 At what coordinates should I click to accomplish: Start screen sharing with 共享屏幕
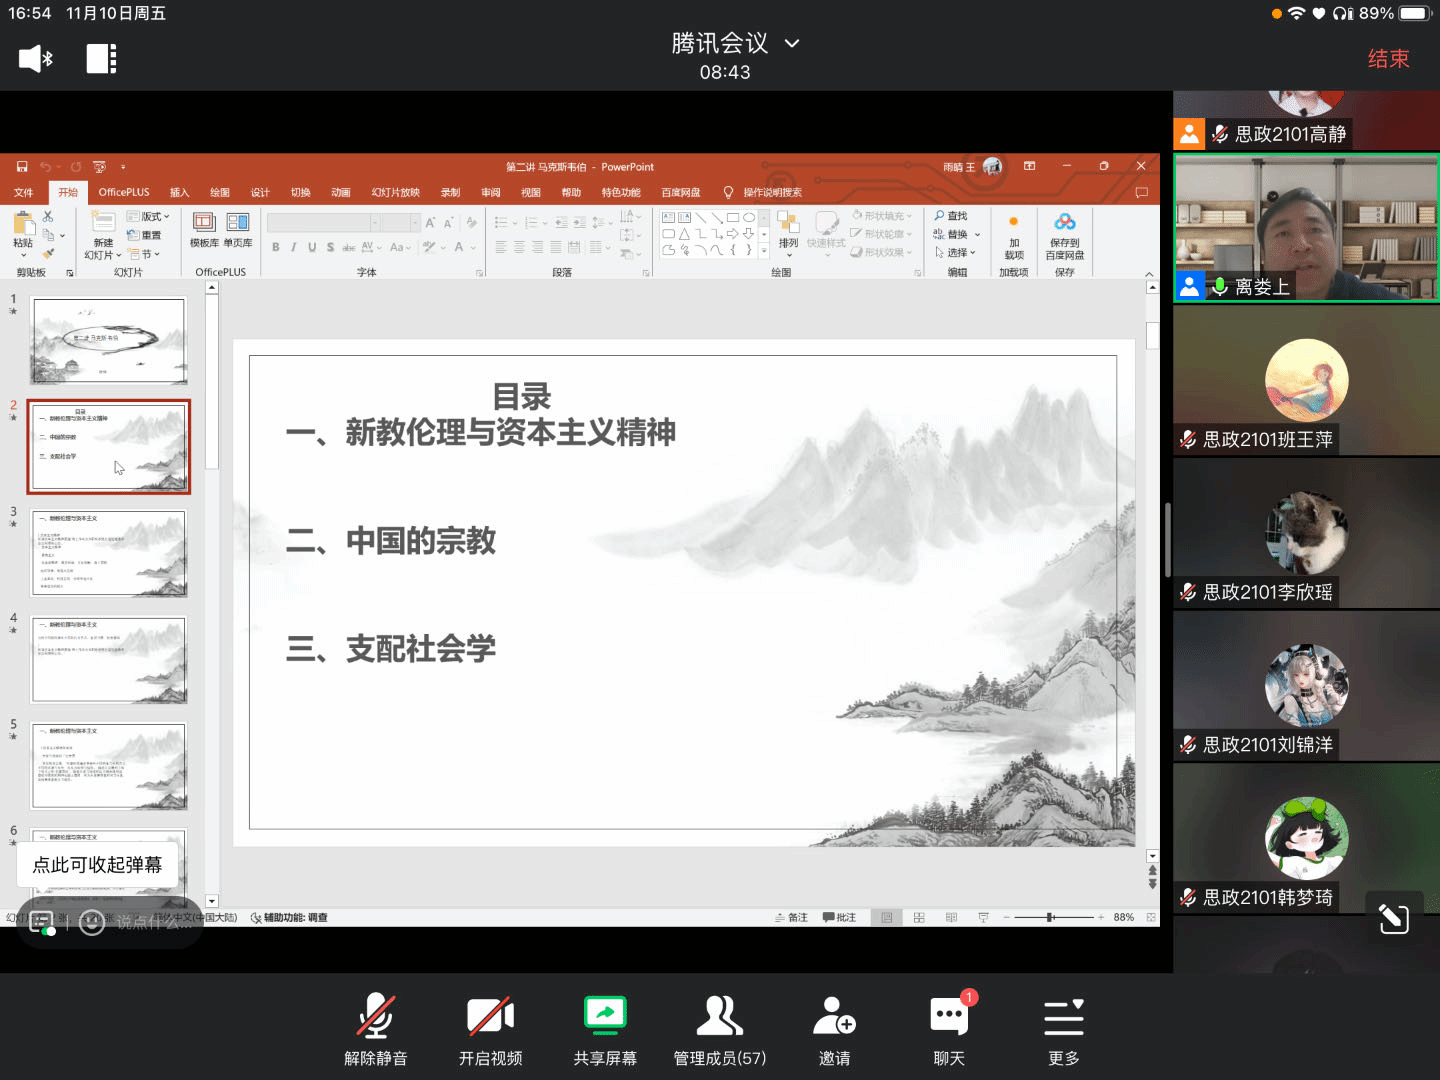point(605,1030)
